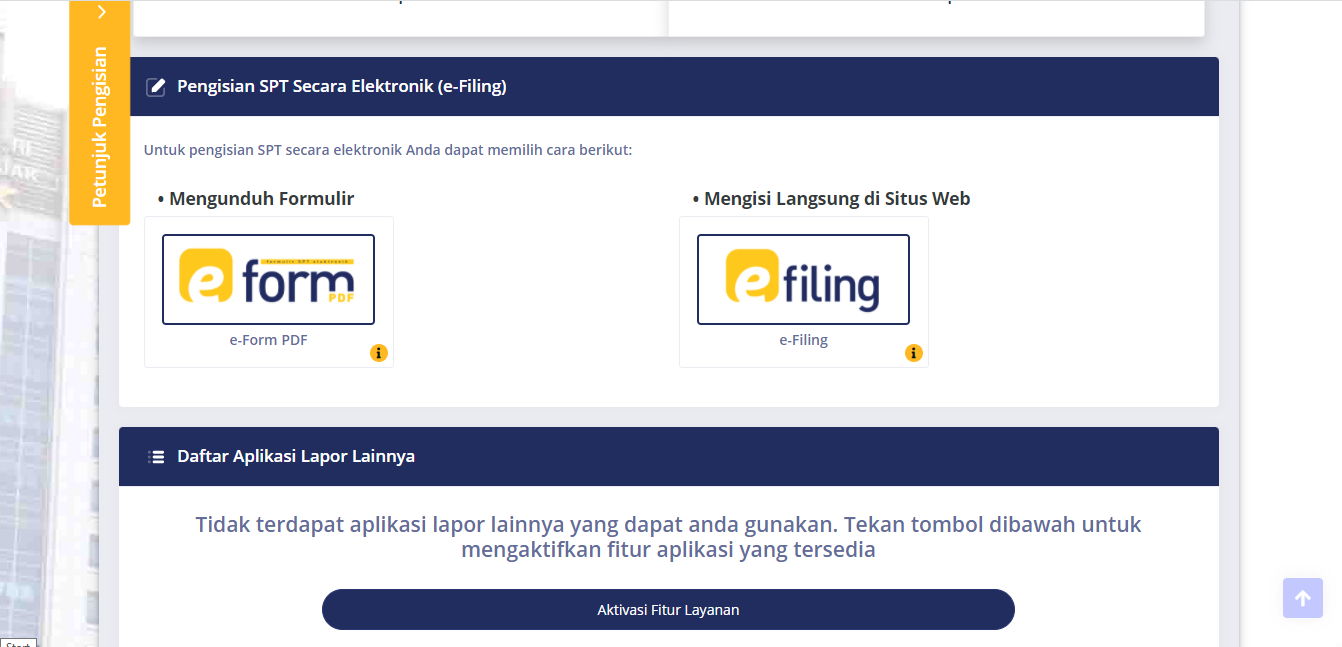Click the e-Form PDF text label
The width and height of the screenshot is (1342, 647).
[x=268, y=340]
